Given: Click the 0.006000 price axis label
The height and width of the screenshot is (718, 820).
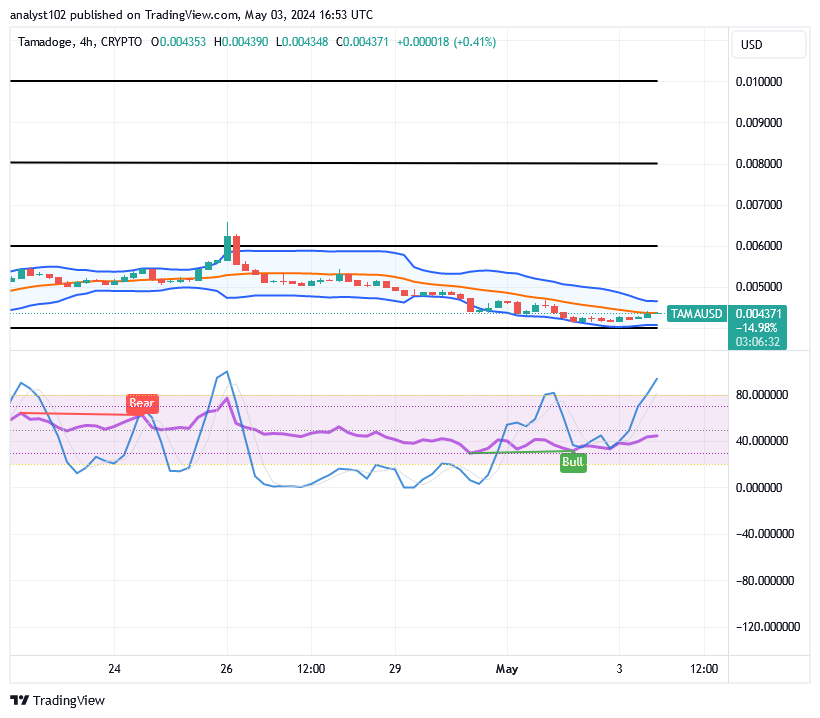Looking at the screenshot, I should 759,246.
